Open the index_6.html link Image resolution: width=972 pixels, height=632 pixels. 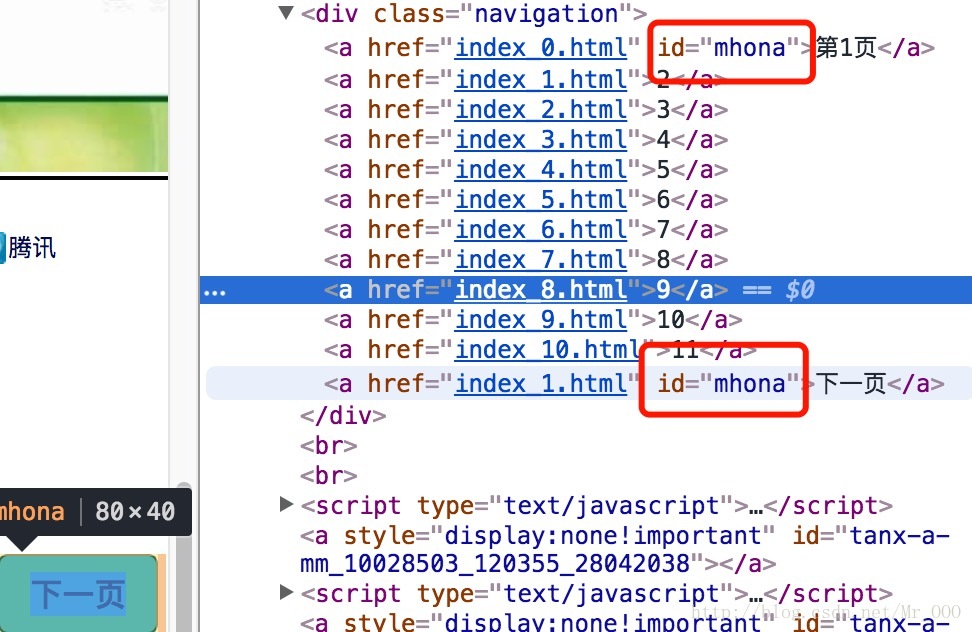pyautogui.click(x=541, y=229)
